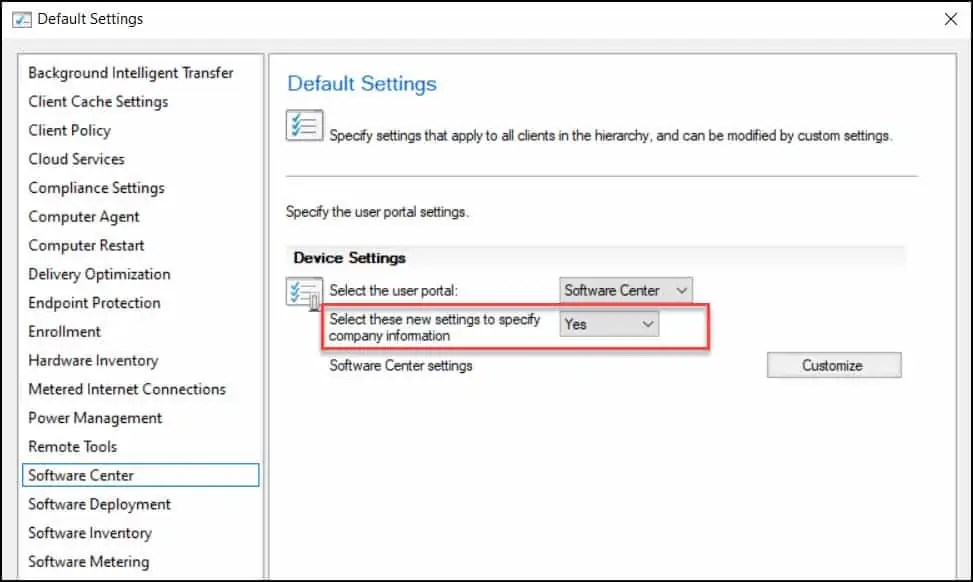Screen dimensions: 973x582
Task: Open the company information Yes dropdown
Action: pos(608,323)
